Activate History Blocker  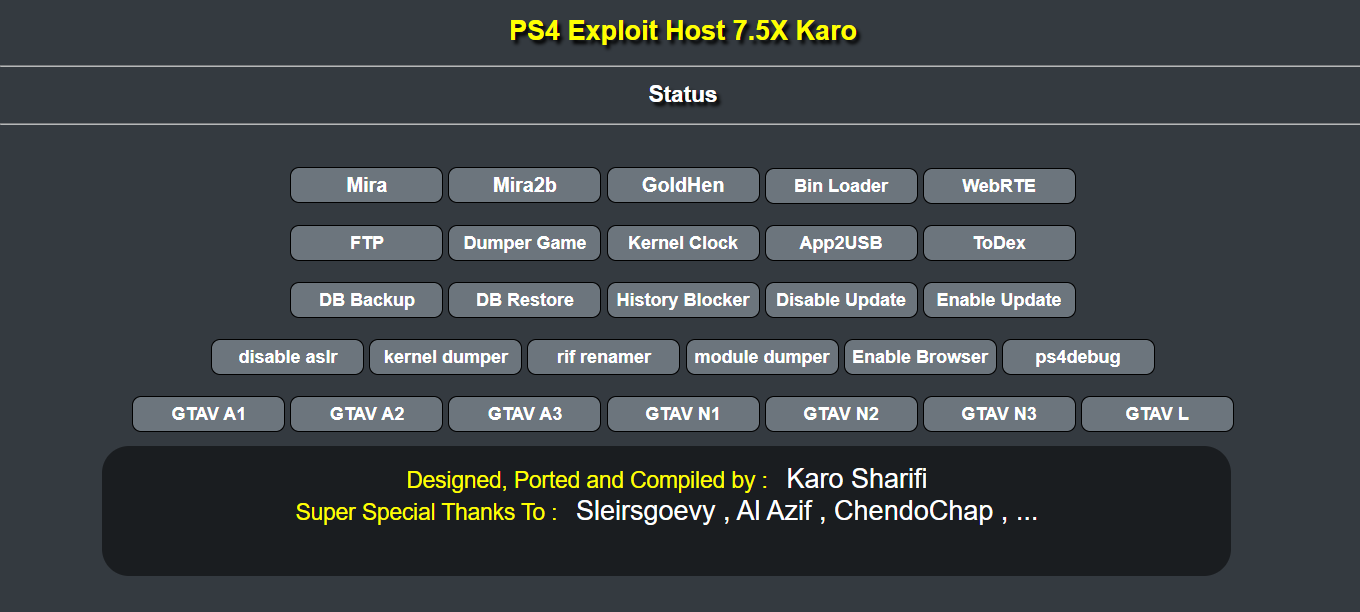[683, 299]
